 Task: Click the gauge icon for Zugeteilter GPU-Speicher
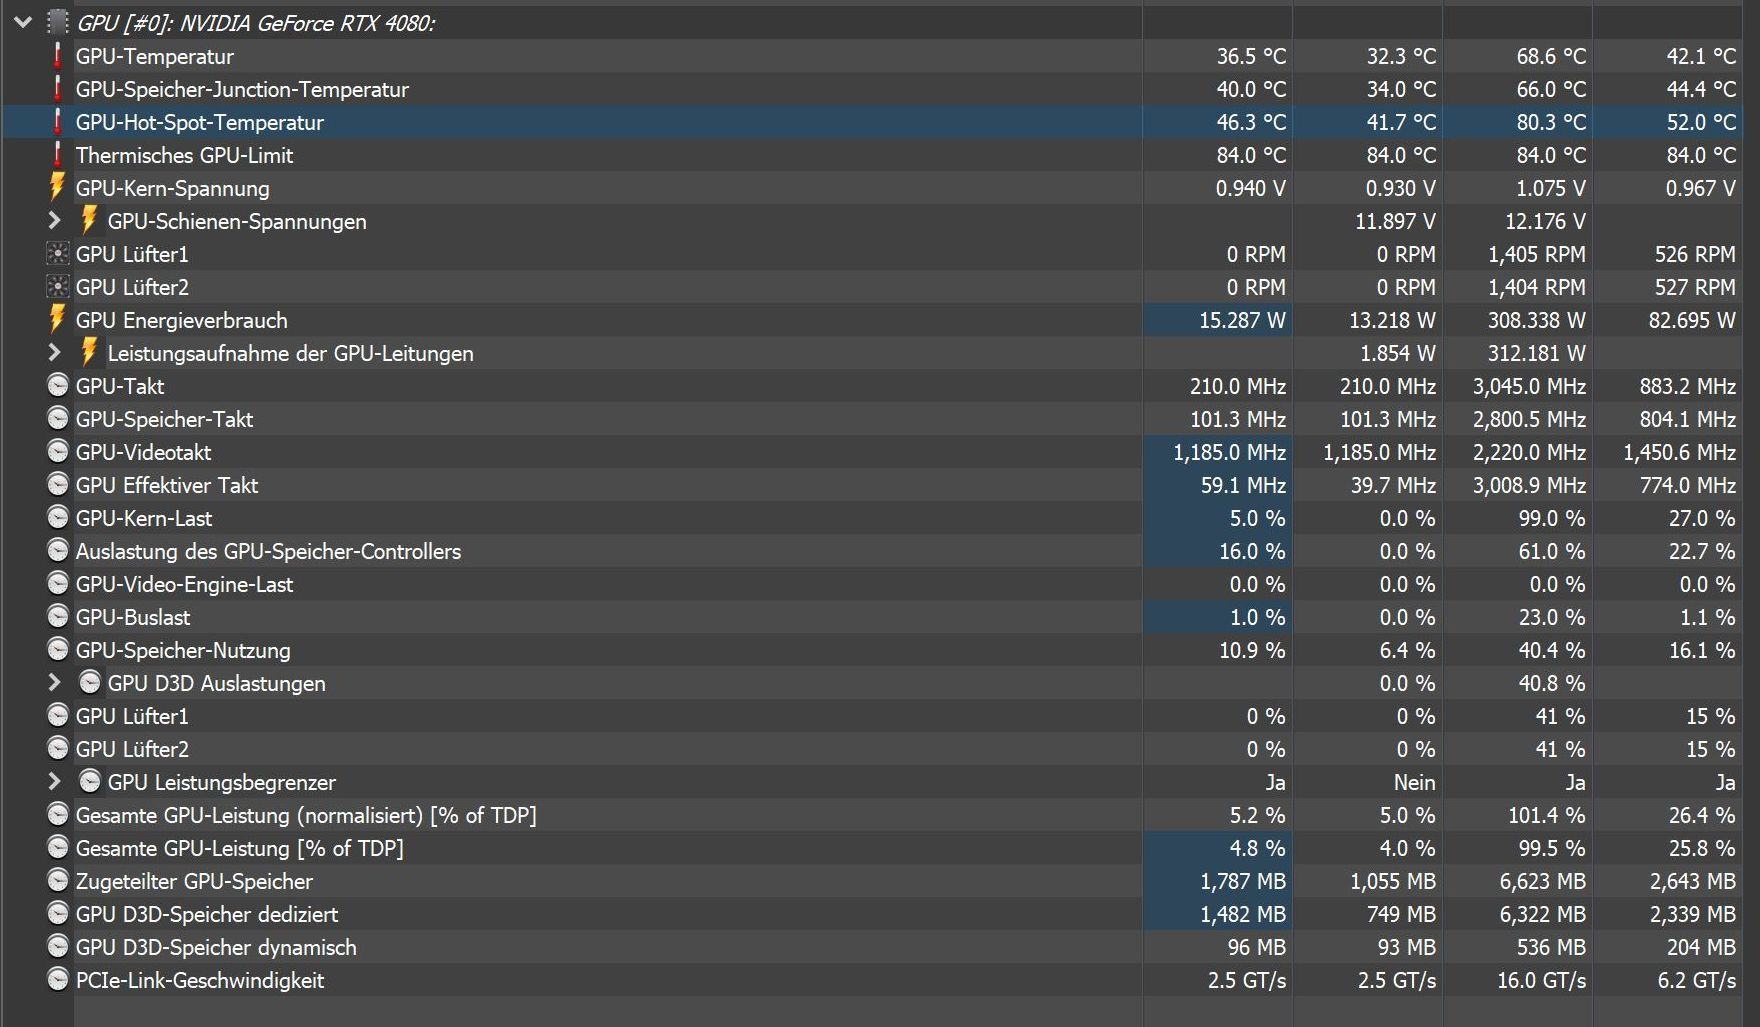click(58, 881)
